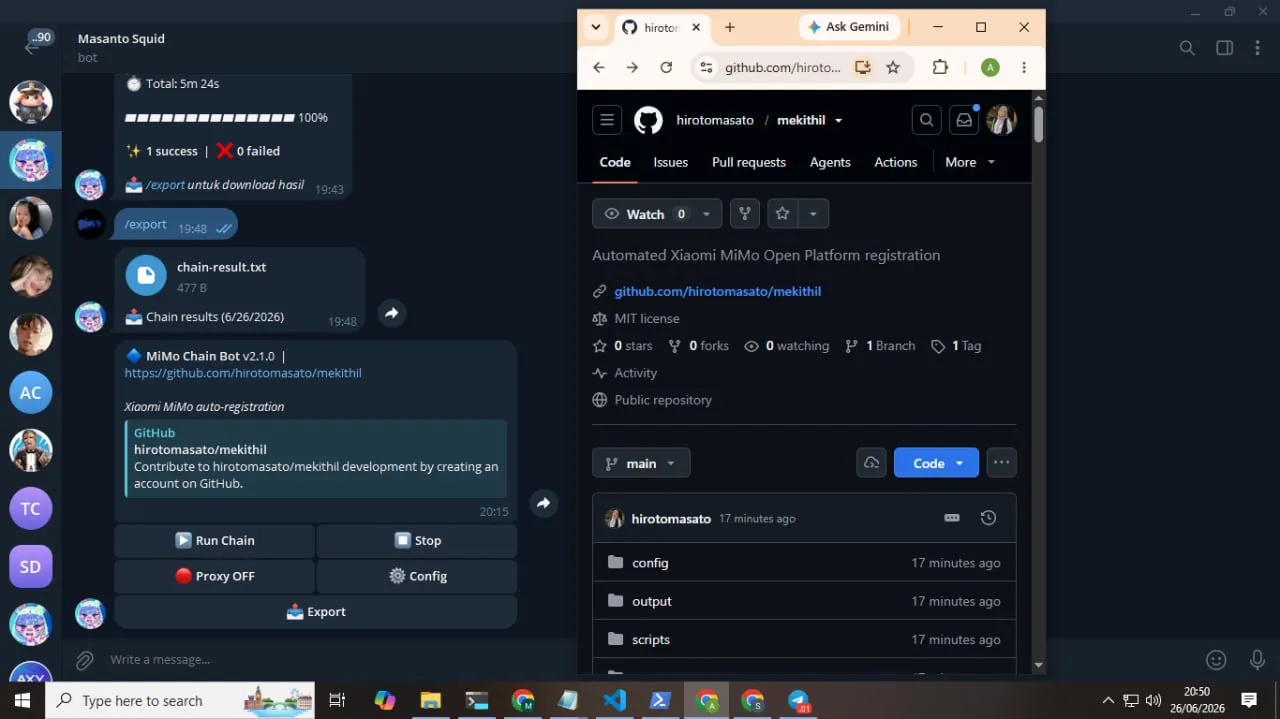This screenshot has width=1280, height=719.
Task: Open commit history clock icon
Action: (x=988, y=518)
